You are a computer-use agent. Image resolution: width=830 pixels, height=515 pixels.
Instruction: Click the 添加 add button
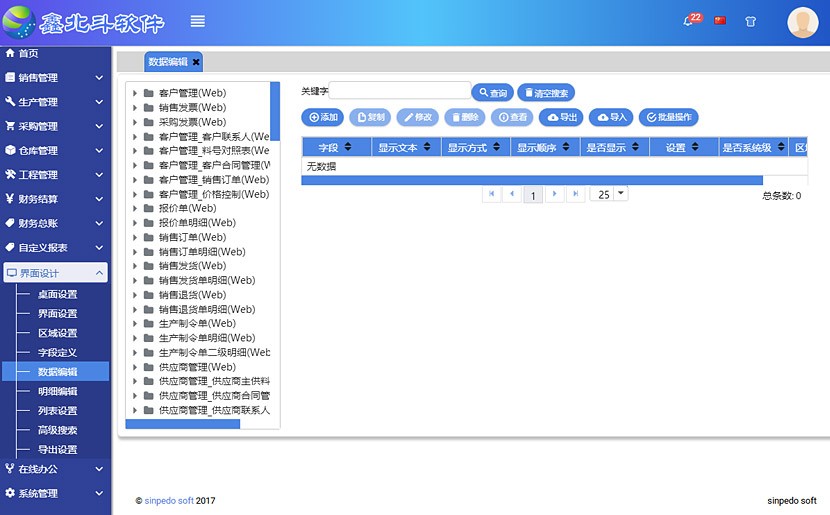[x=322, y=117]
